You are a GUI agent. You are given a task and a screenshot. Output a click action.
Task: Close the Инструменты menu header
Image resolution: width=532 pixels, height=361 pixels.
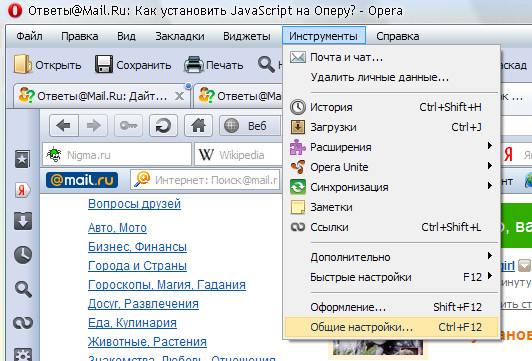[324, 36]
